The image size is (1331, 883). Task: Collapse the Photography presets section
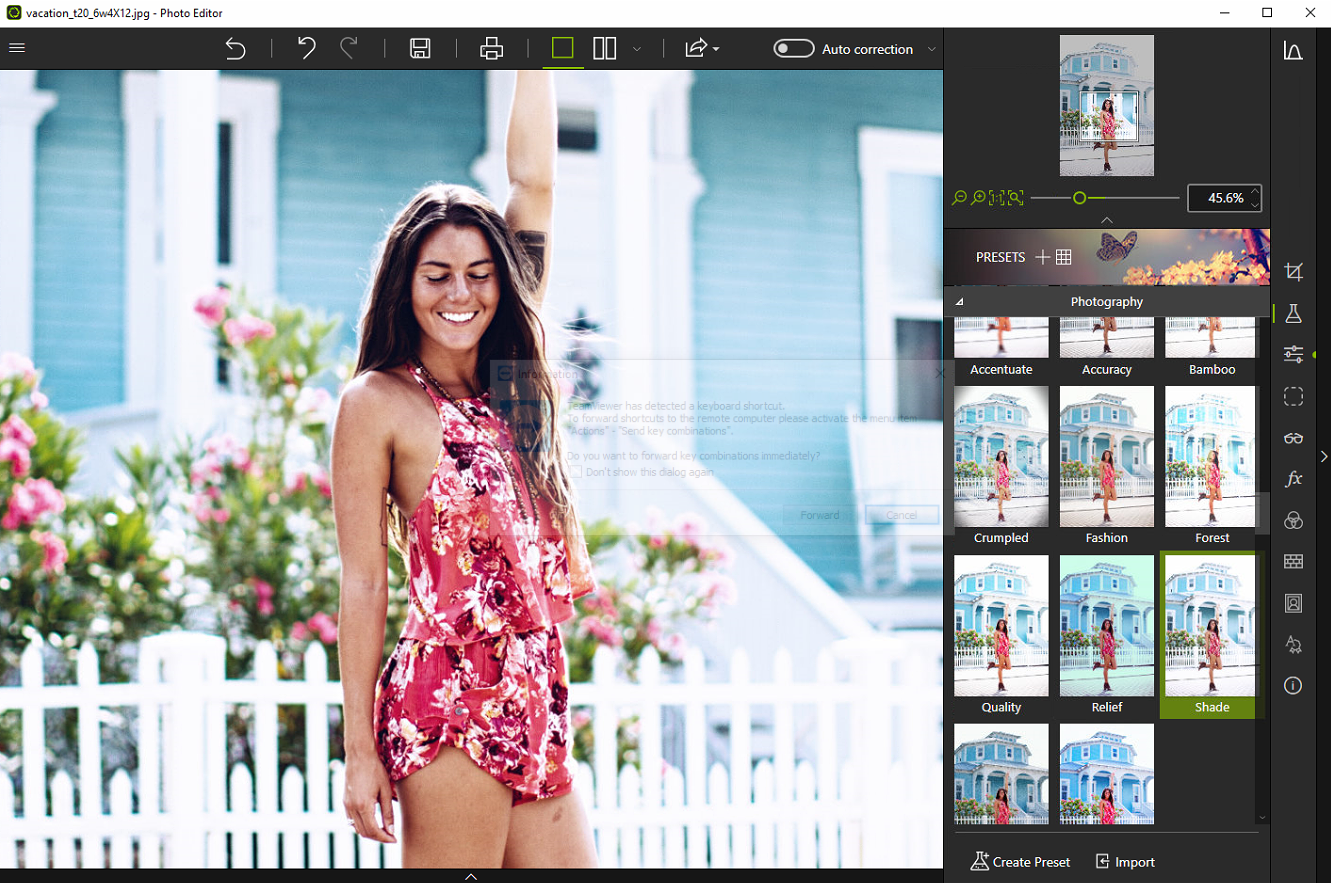[959, 301]
